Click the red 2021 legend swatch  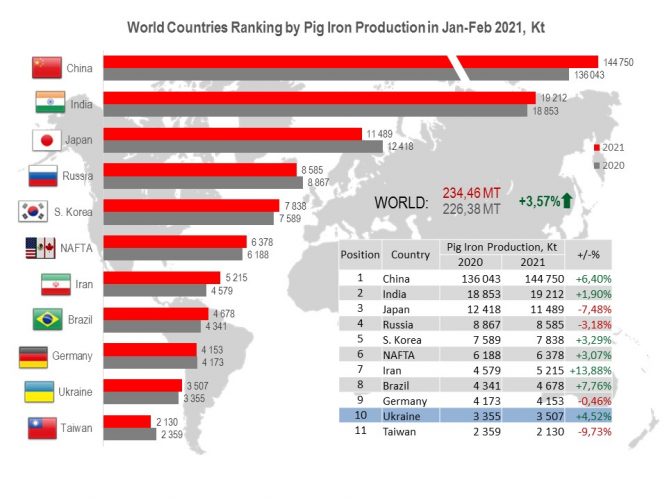[x=597, y=148]
